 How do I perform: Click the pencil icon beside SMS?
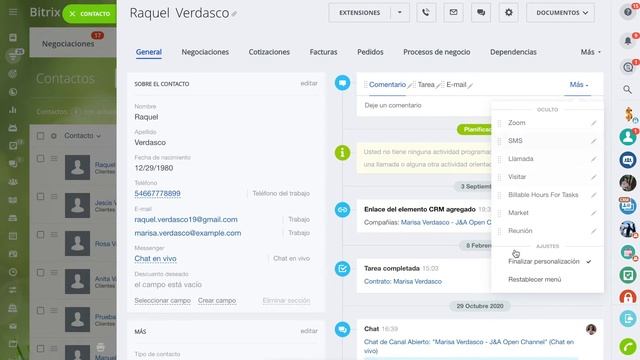point(593,141)
